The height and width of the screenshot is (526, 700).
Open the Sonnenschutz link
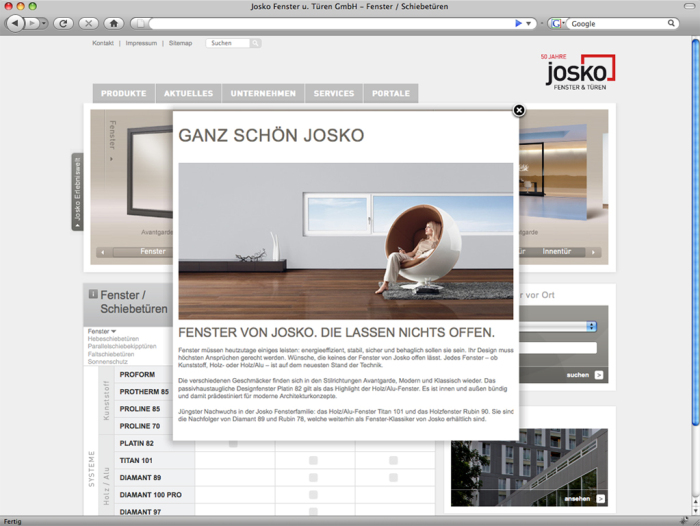pyautogui.click(x=108, y=362)
